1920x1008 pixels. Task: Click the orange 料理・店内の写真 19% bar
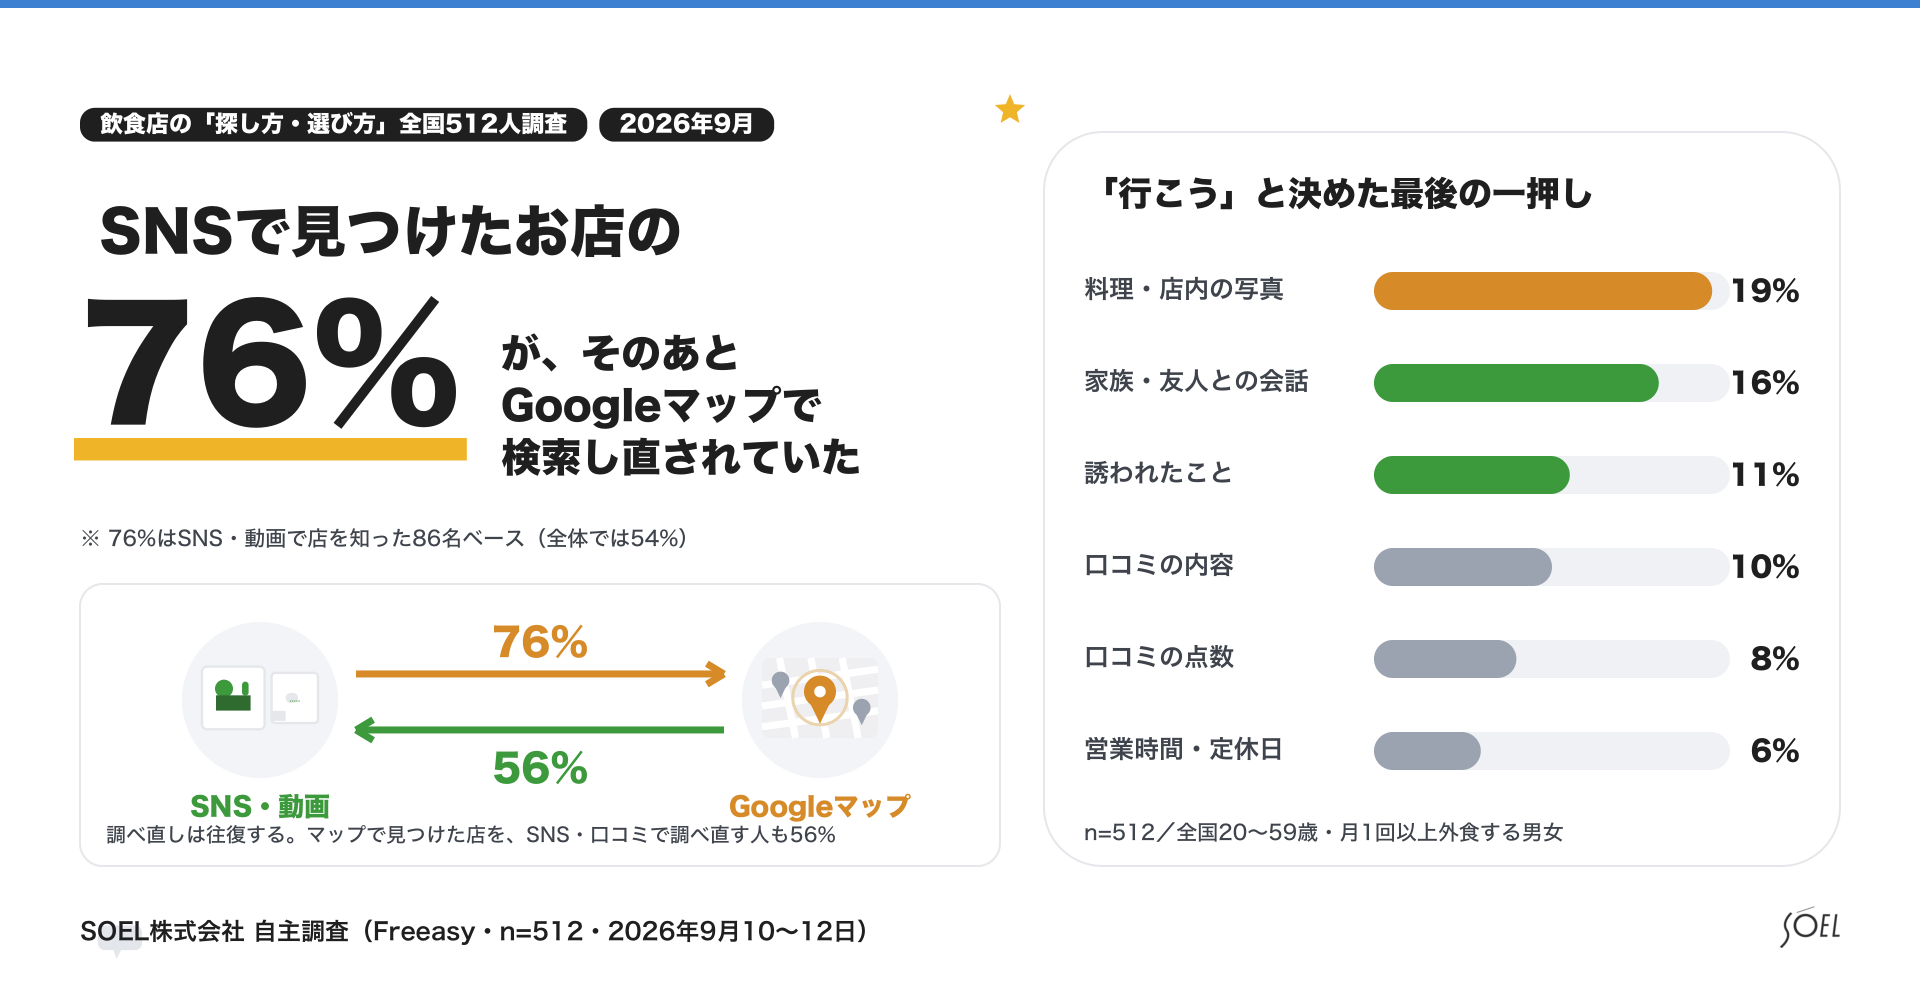(1543, 291)
